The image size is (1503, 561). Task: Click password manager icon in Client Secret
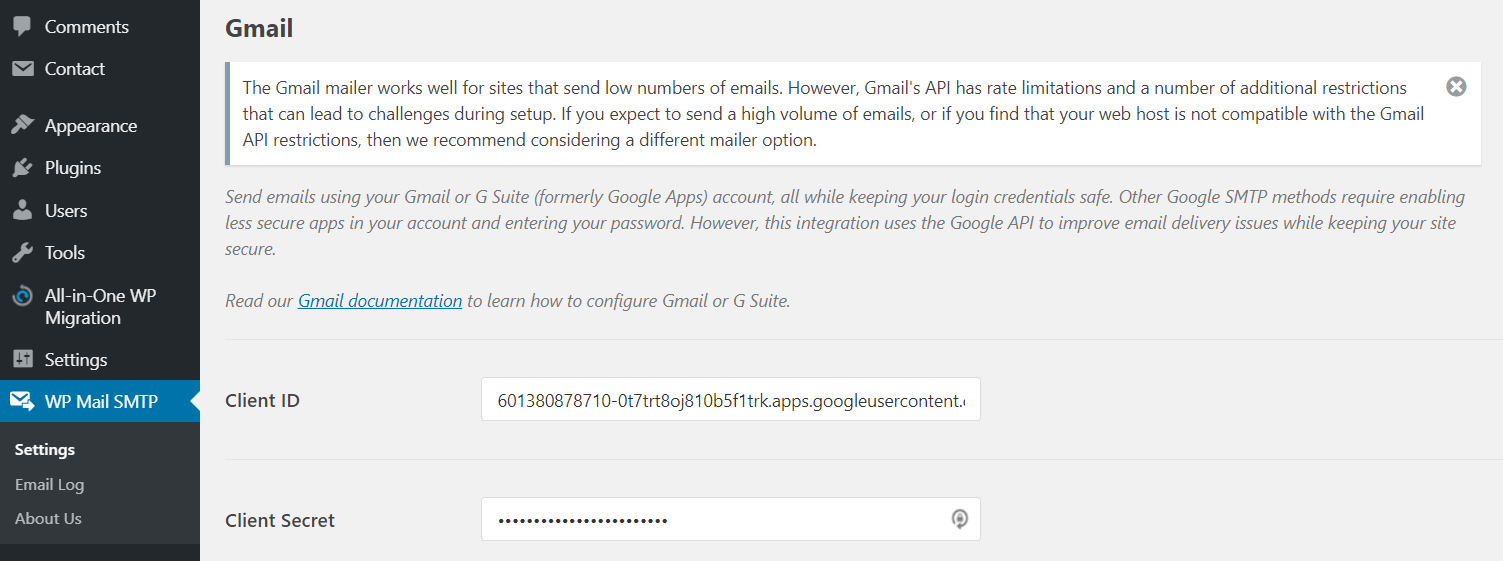pyautogui.click(x=959, y=519)
